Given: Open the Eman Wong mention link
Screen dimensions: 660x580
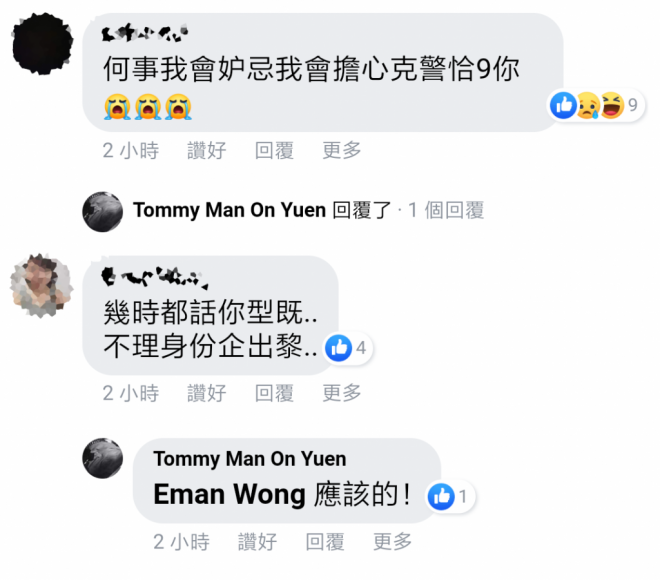Looking at the screenshot, I should click(x=229, y=494).
